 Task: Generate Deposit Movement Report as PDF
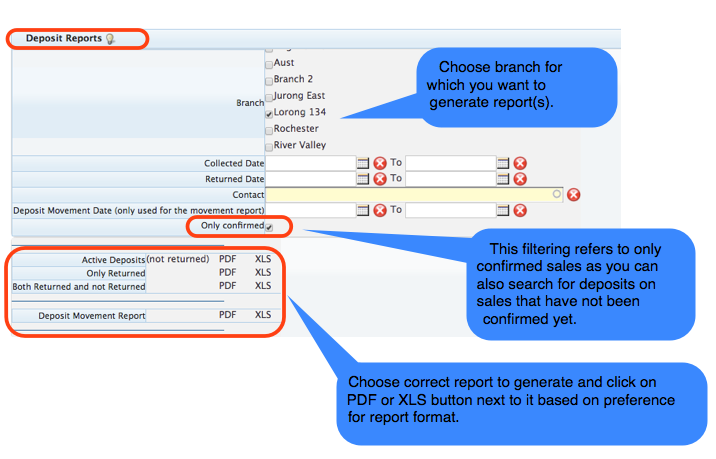click(227, 315)
